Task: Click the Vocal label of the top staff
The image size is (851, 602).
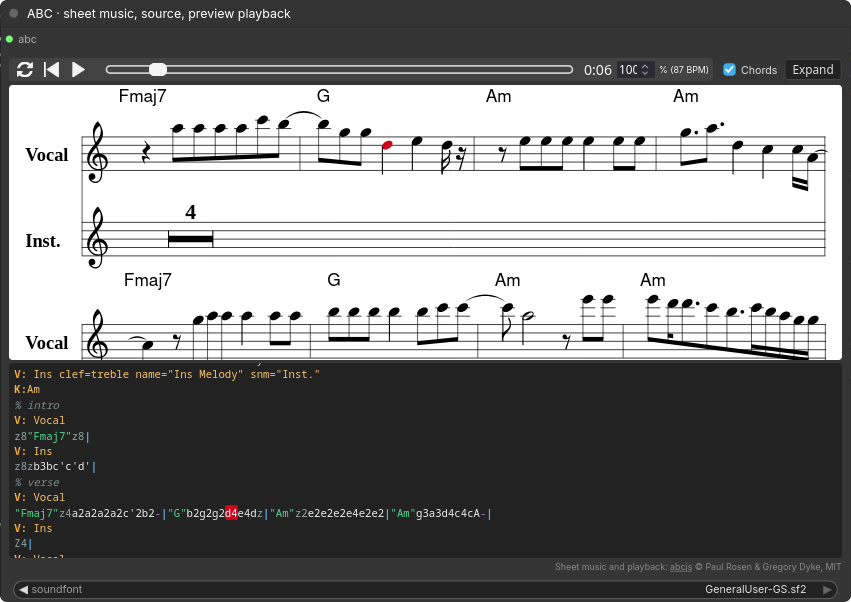Action: click(47, 155)
